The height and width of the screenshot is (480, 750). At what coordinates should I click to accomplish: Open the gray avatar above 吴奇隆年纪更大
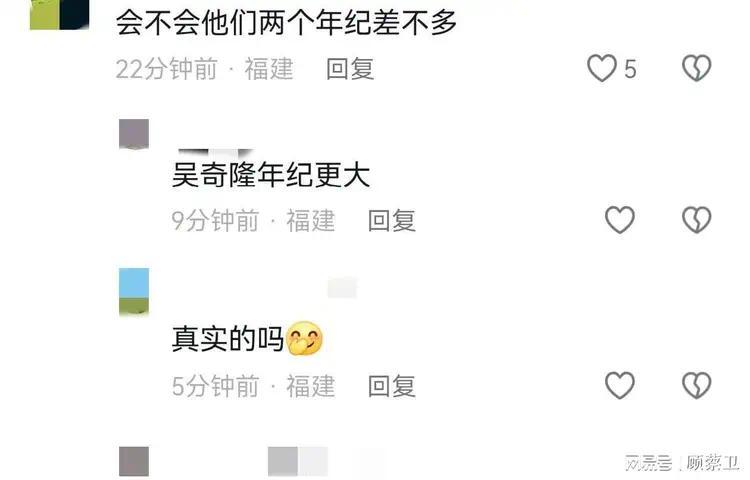(134, 134)
